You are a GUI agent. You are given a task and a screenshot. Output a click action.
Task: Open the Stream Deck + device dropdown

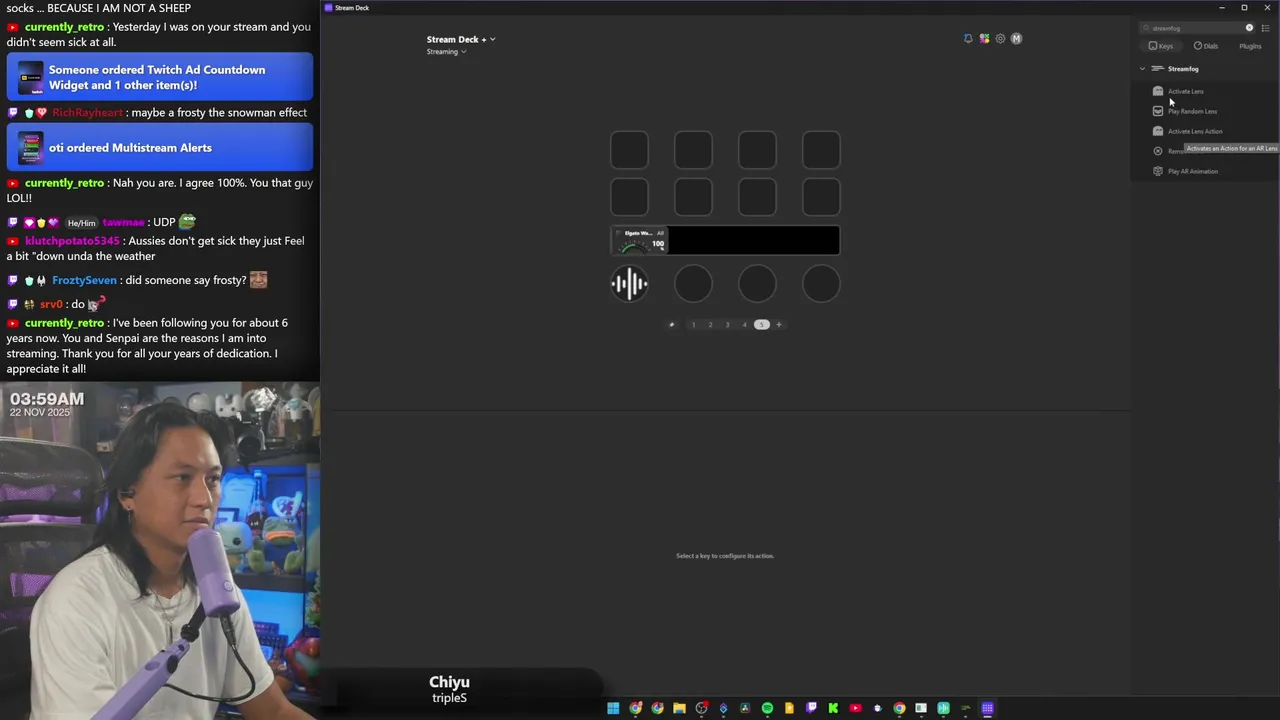click(x=461, y=40)
